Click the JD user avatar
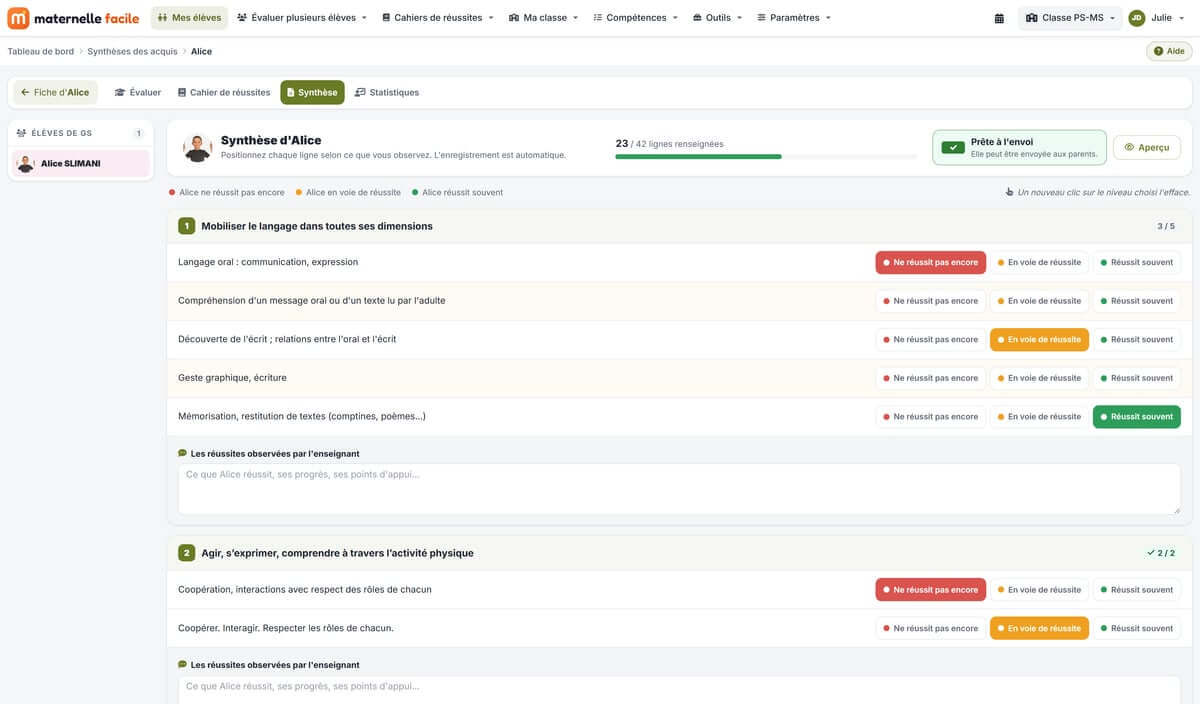 tap(1136, 18)
